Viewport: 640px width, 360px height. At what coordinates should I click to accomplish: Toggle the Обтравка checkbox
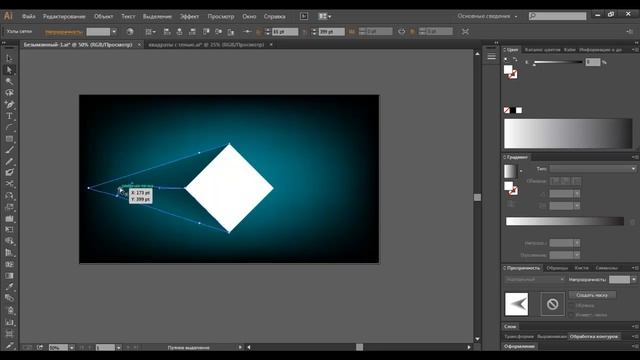coord(572,305)
